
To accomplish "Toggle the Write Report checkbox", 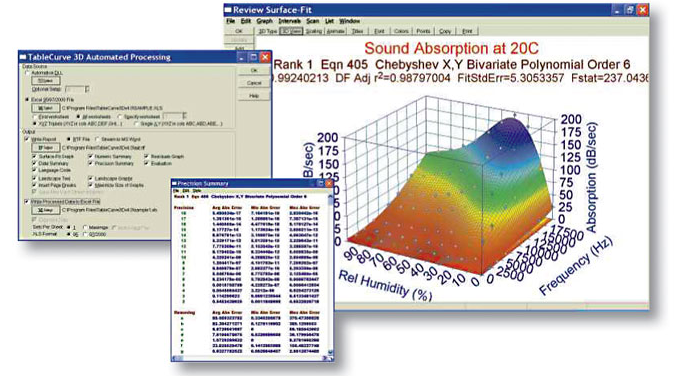I will (x=27, y=139).
